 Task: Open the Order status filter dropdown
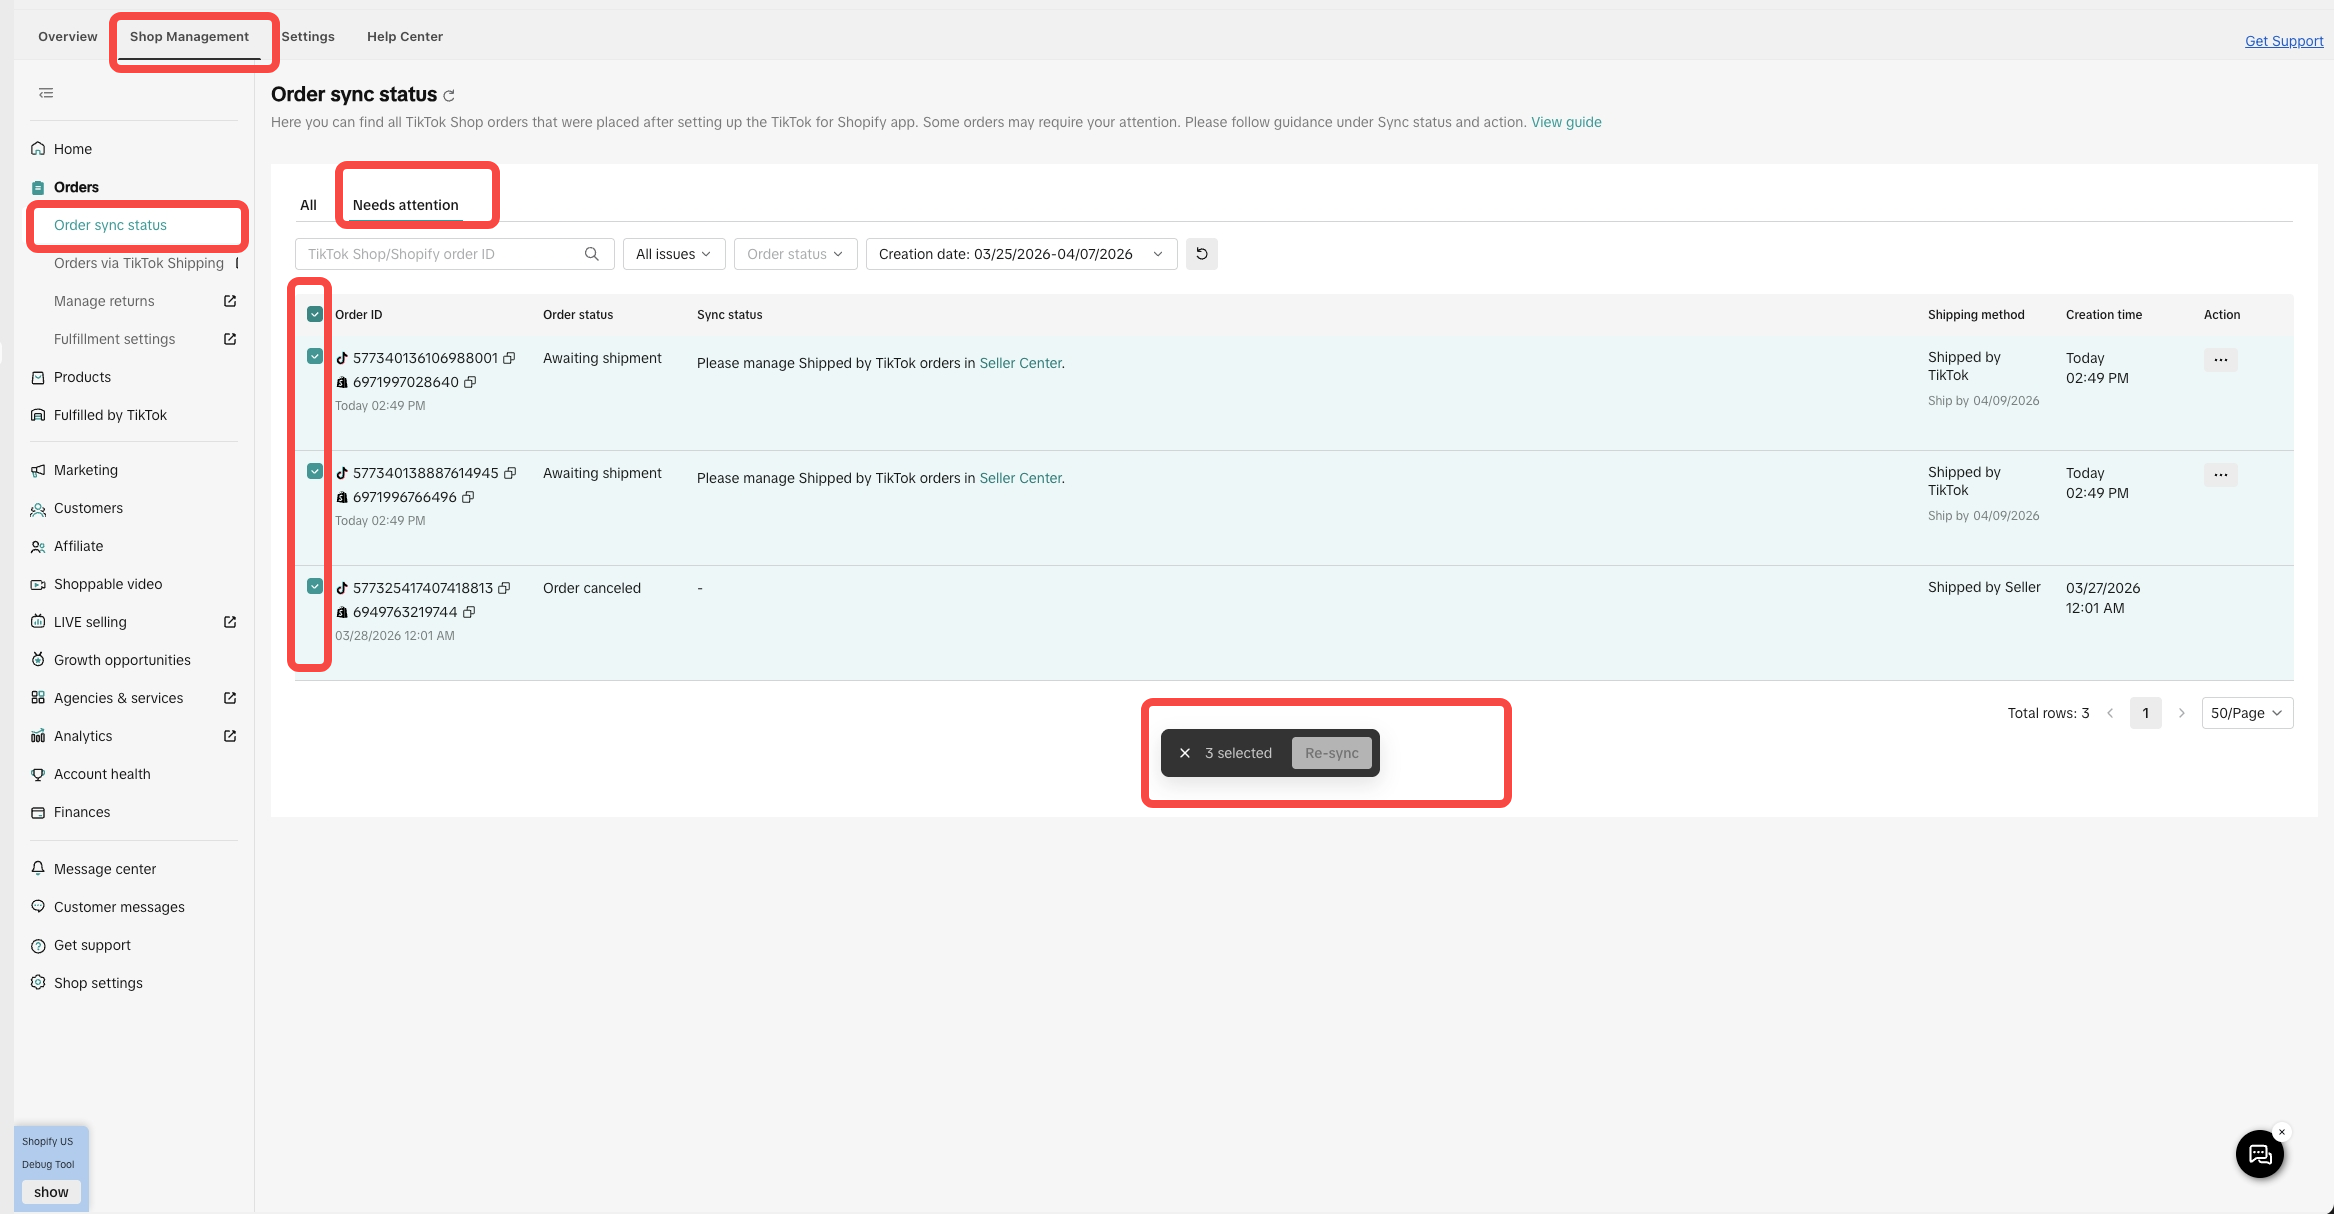[x=795, y=254]
